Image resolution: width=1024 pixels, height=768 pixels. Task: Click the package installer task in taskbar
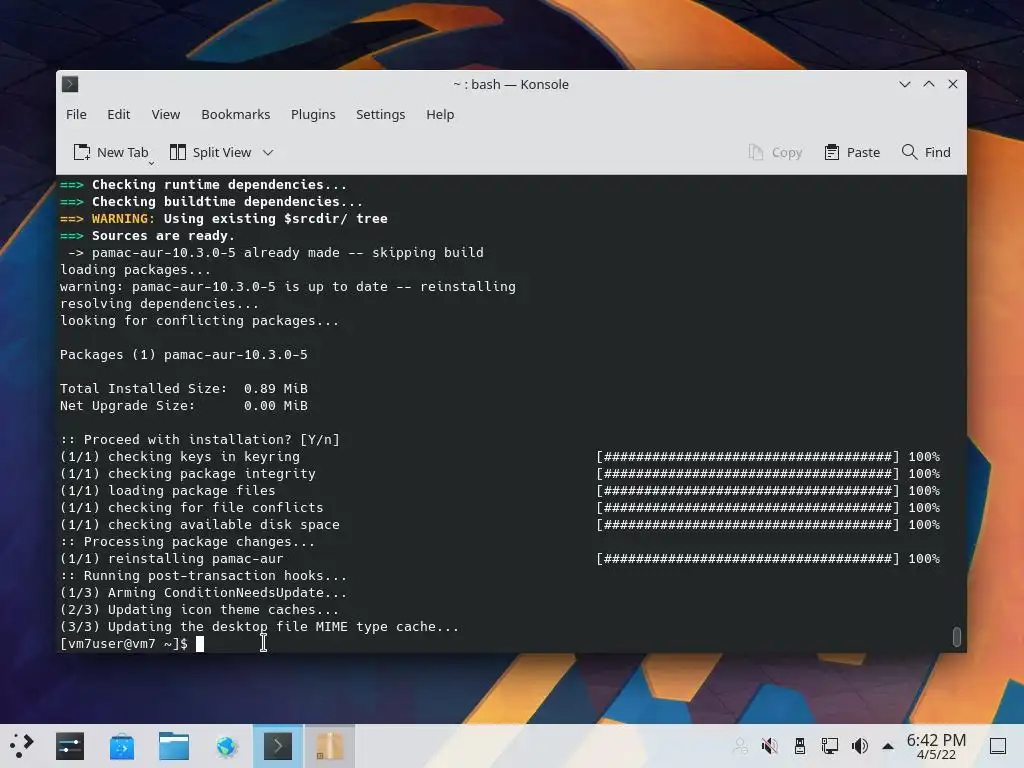coord(330,746)
